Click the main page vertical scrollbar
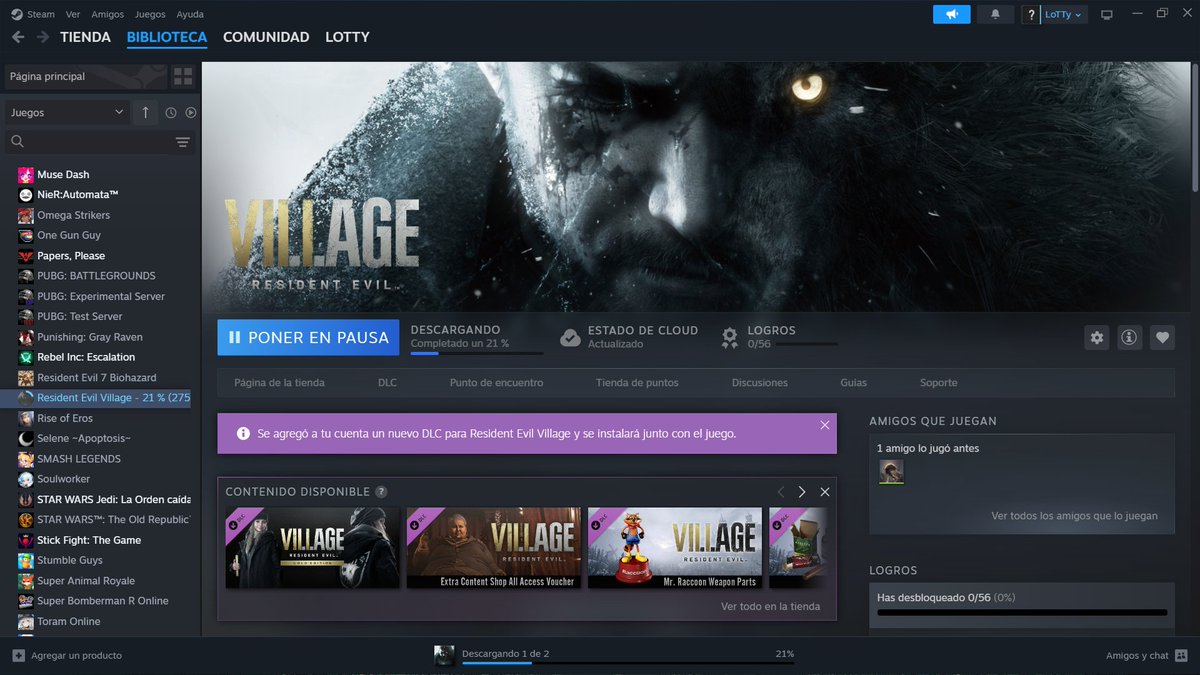Image resolution: width=1200 pixels, height=675 pixels. 1195,130
